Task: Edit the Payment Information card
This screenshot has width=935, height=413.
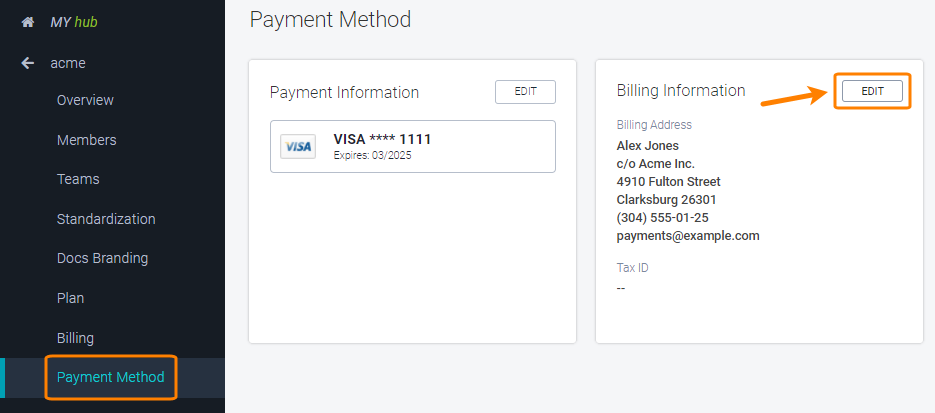Action: tap(525, 92)
